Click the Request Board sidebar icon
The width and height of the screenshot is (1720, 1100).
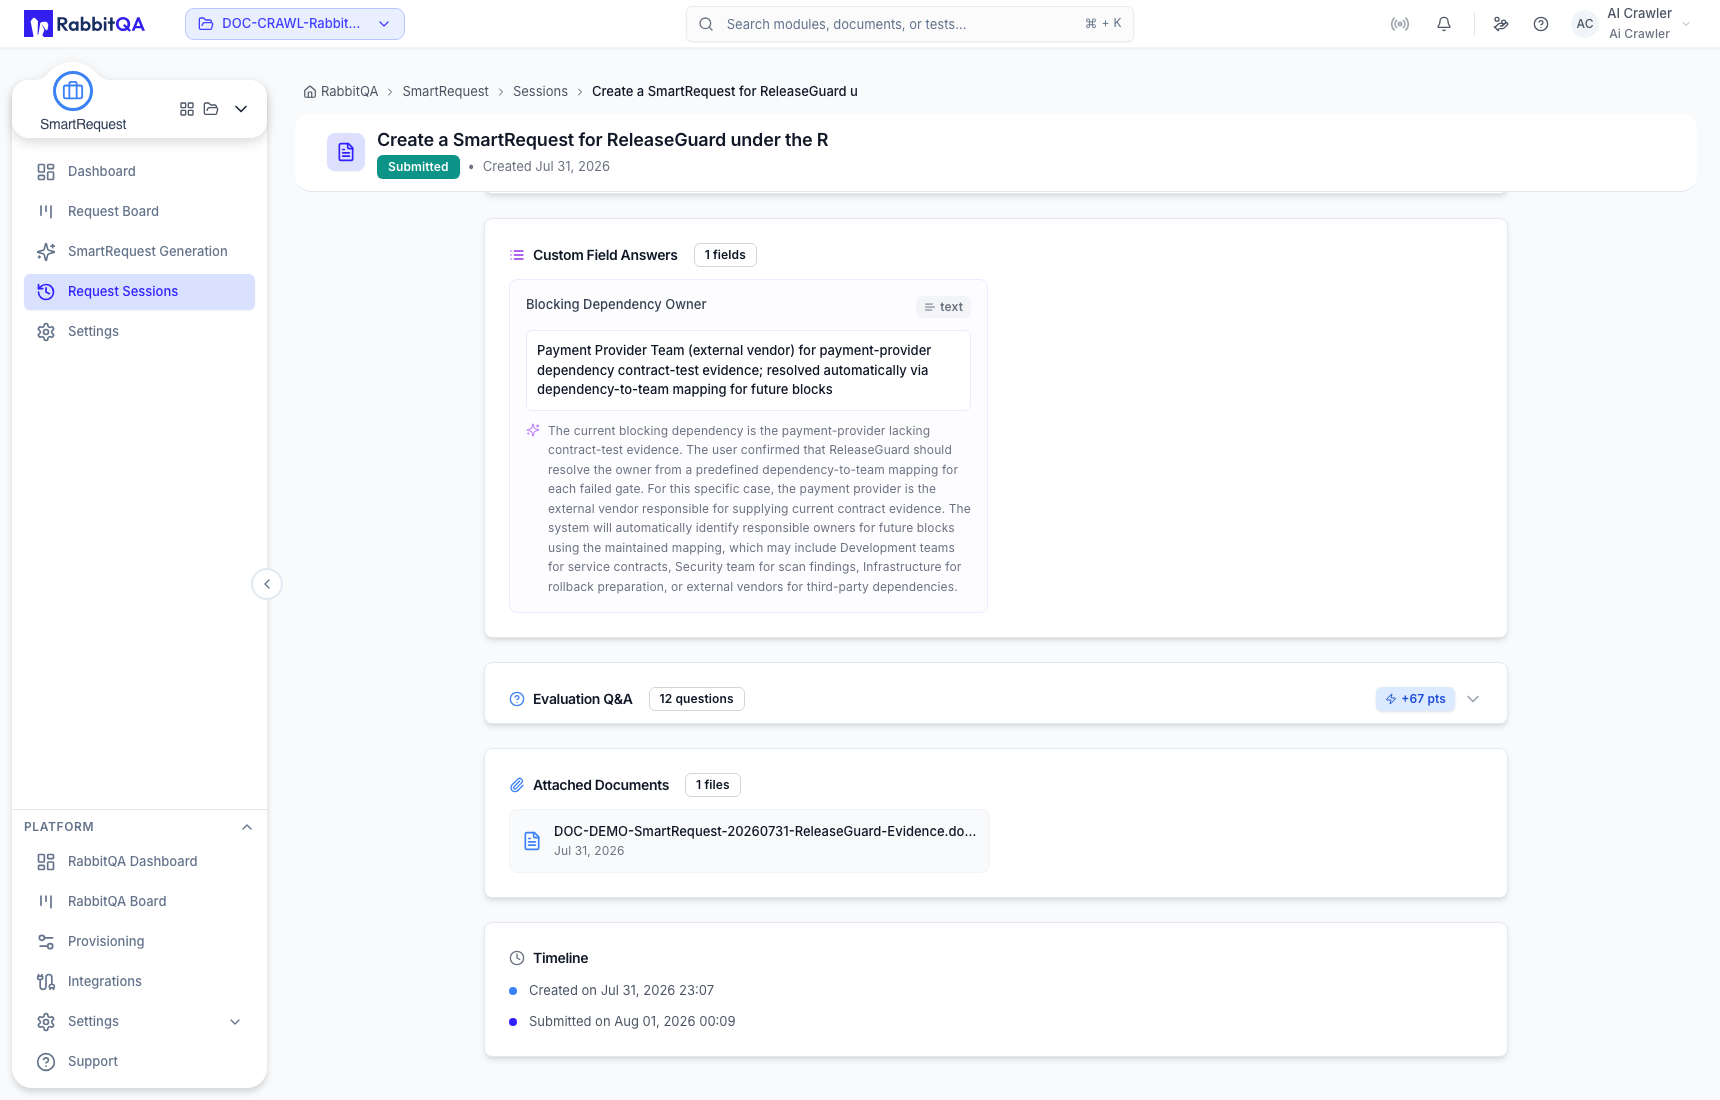pyautogui.click(x=46, y=212)
